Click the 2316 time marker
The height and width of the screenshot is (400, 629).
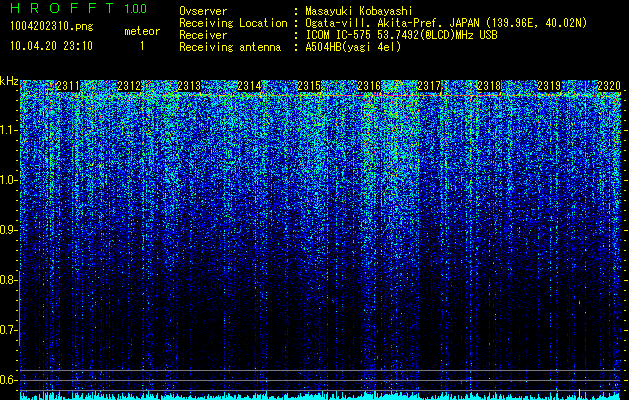369,85
